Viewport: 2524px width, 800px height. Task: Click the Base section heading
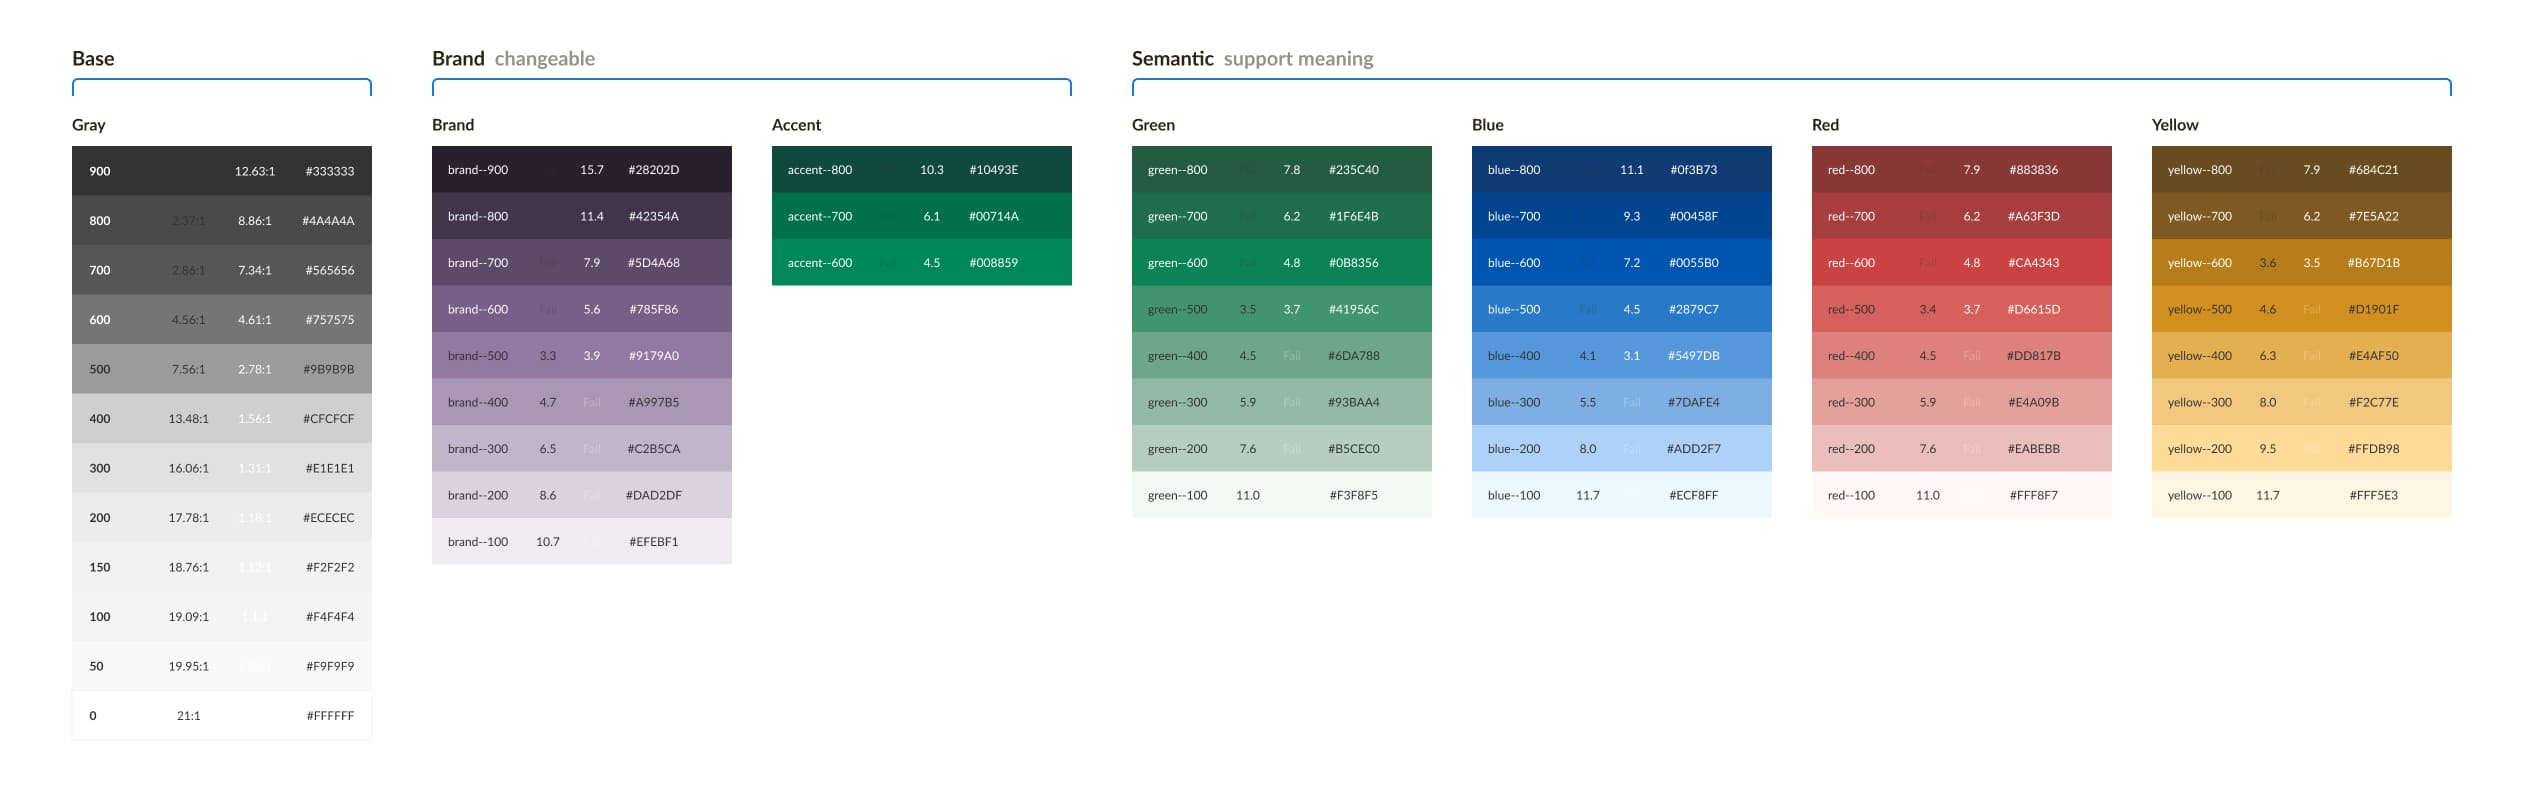93,59
